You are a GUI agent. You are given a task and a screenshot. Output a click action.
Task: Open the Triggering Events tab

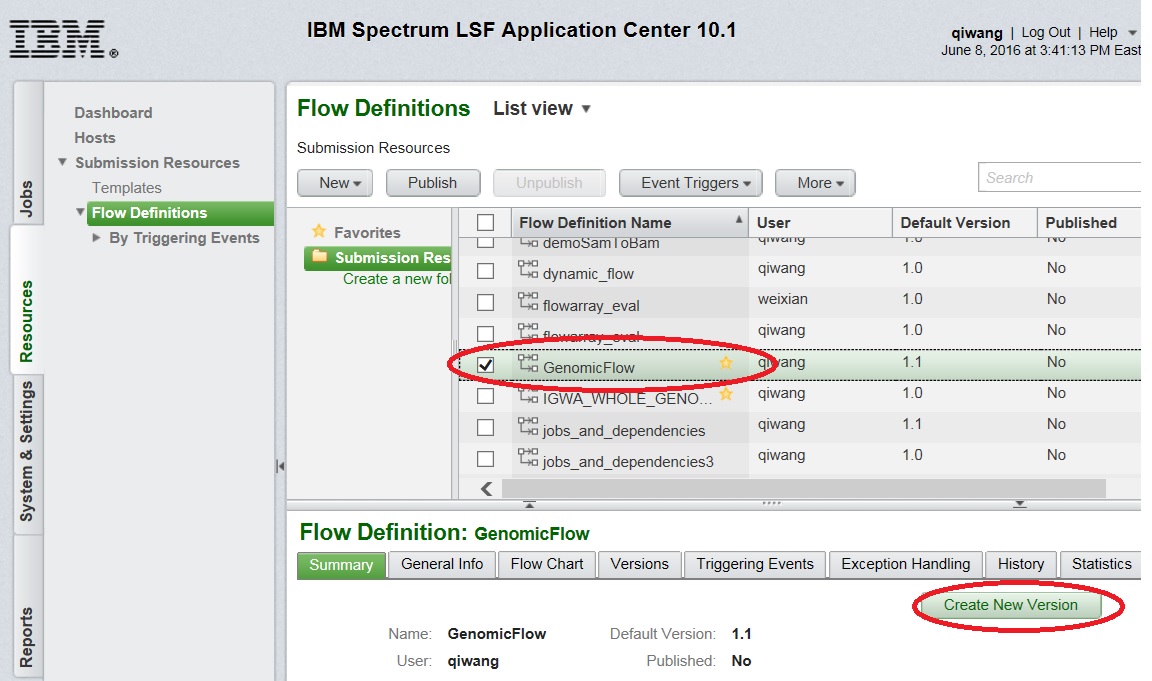pos(755,564)
